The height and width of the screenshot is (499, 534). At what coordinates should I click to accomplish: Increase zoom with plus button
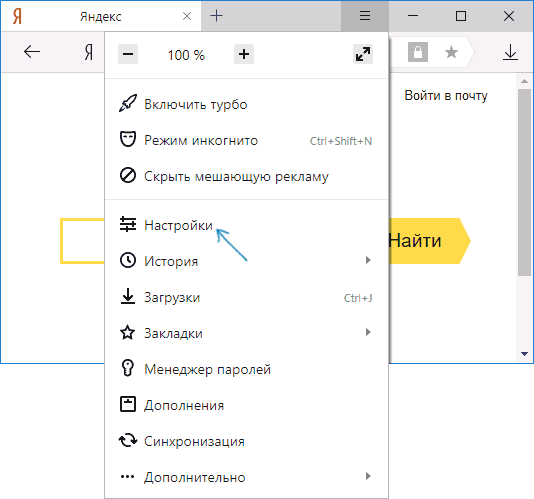pos(244,54)
